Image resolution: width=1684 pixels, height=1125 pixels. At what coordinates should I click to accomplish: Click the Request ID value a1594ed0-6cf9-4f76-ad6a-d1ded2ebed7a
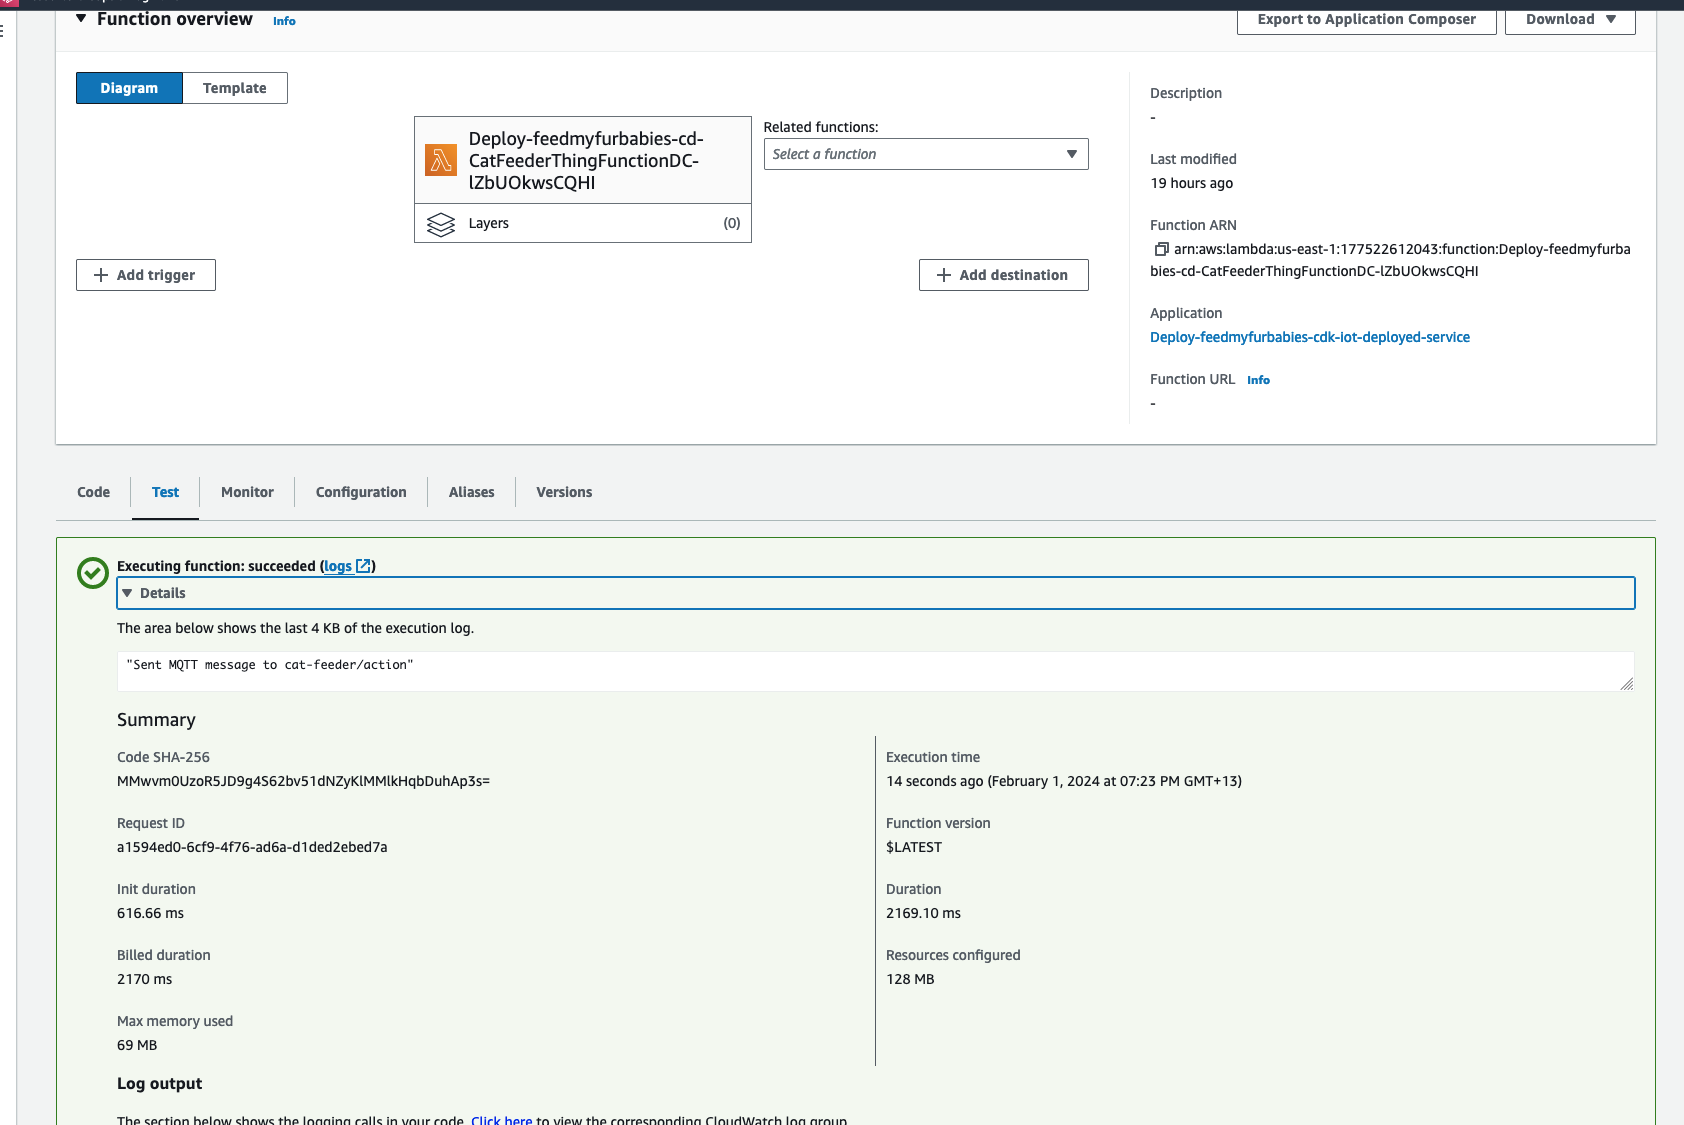pyautogui.click(x=252, y=847)
